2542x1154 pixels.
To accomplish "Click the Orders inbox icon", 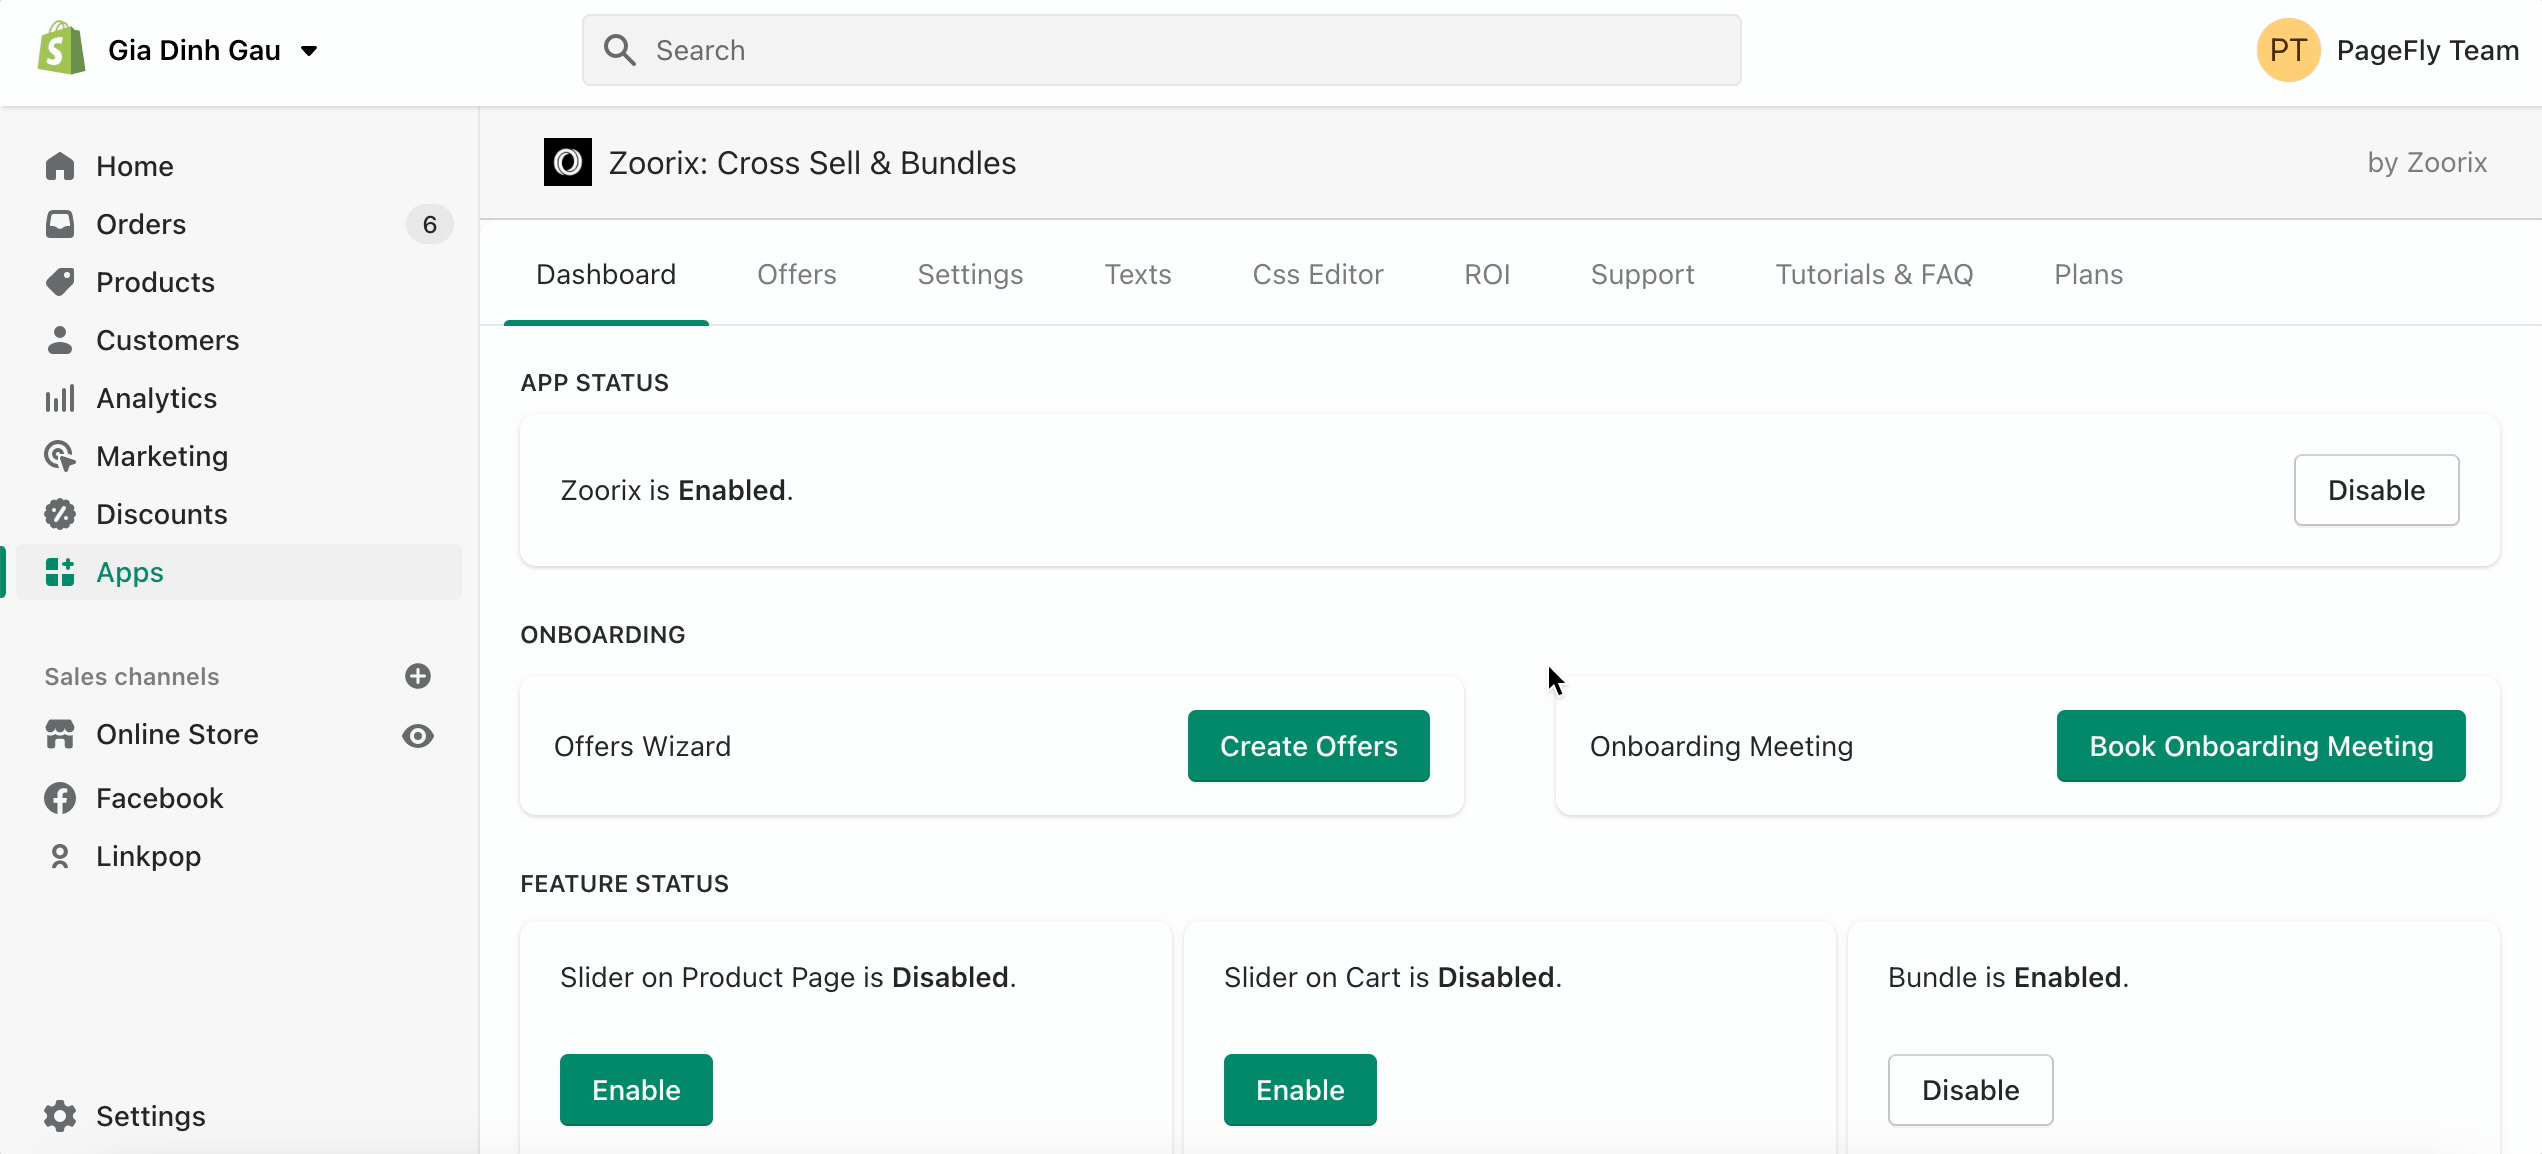I will (x=60, y=224).
